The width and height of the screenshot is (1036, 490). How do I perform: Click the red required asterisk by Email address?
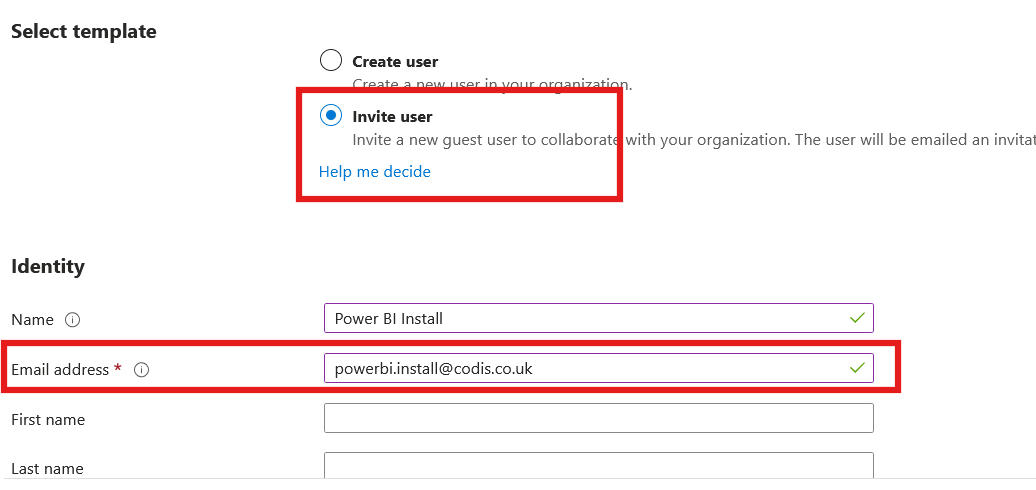[x=118, y=369]
